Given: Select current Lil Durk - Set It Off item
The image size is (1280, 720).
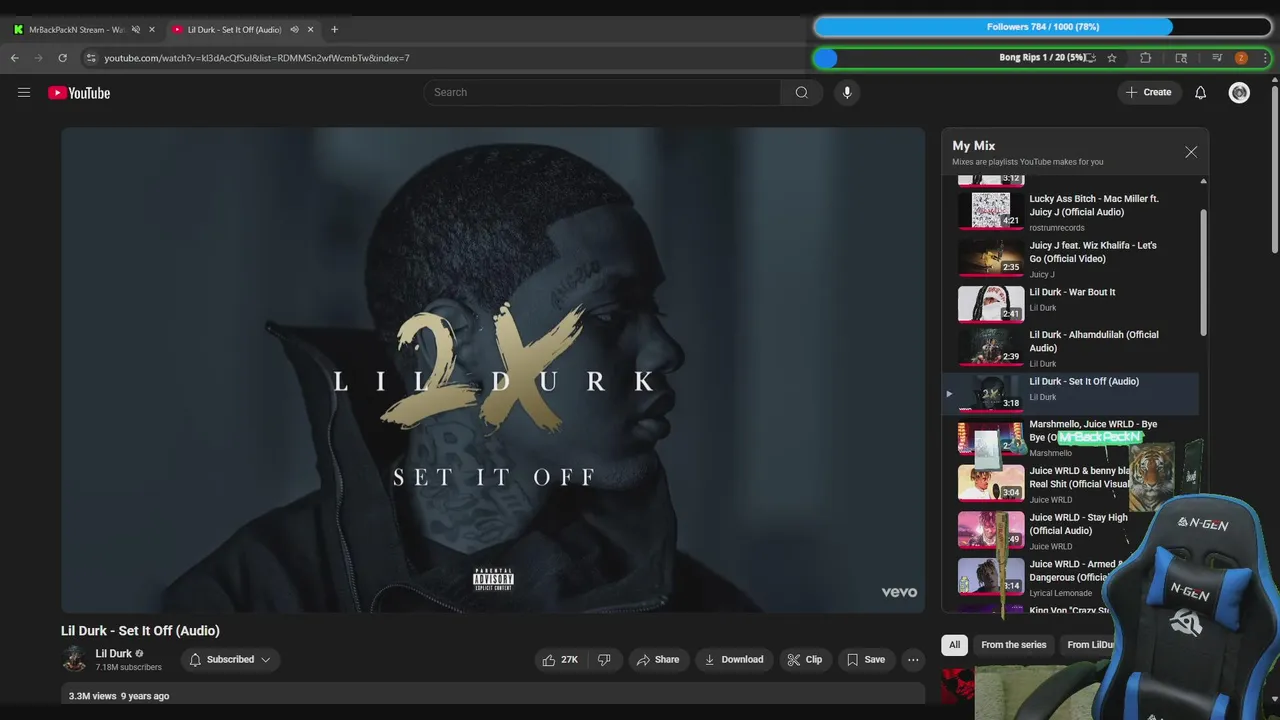Looking at the screenshot, I should pos(1071,394).
